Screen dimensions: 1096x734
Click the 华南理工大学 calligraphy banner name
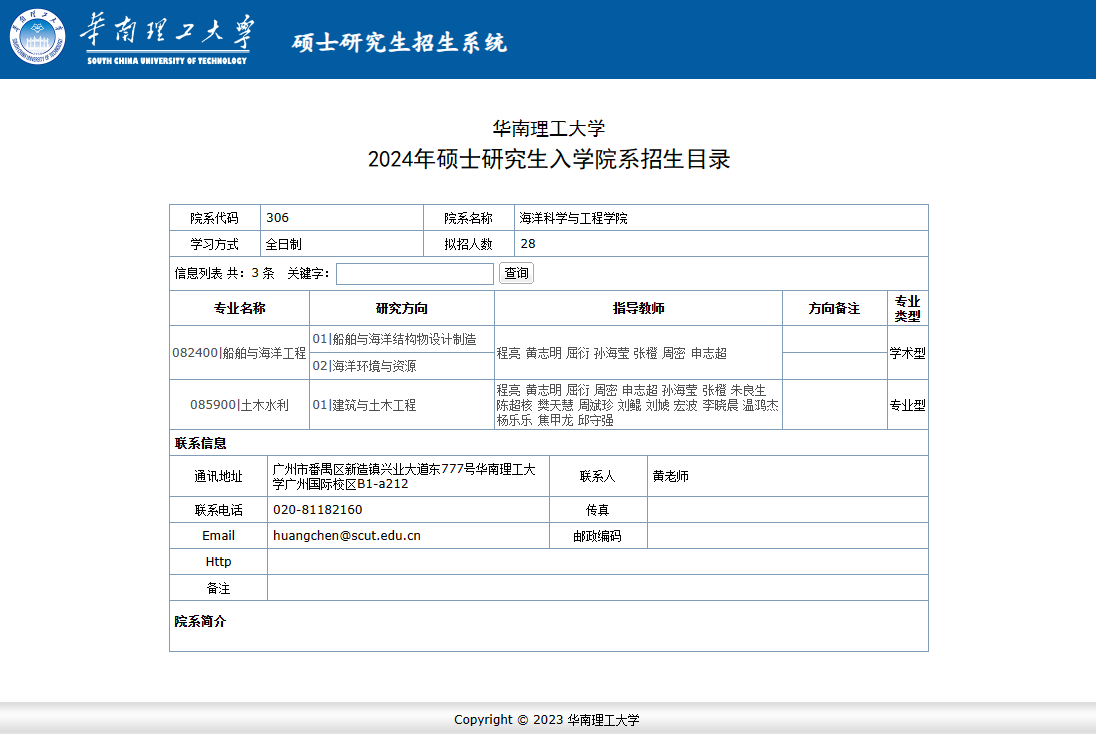point(167,32)
